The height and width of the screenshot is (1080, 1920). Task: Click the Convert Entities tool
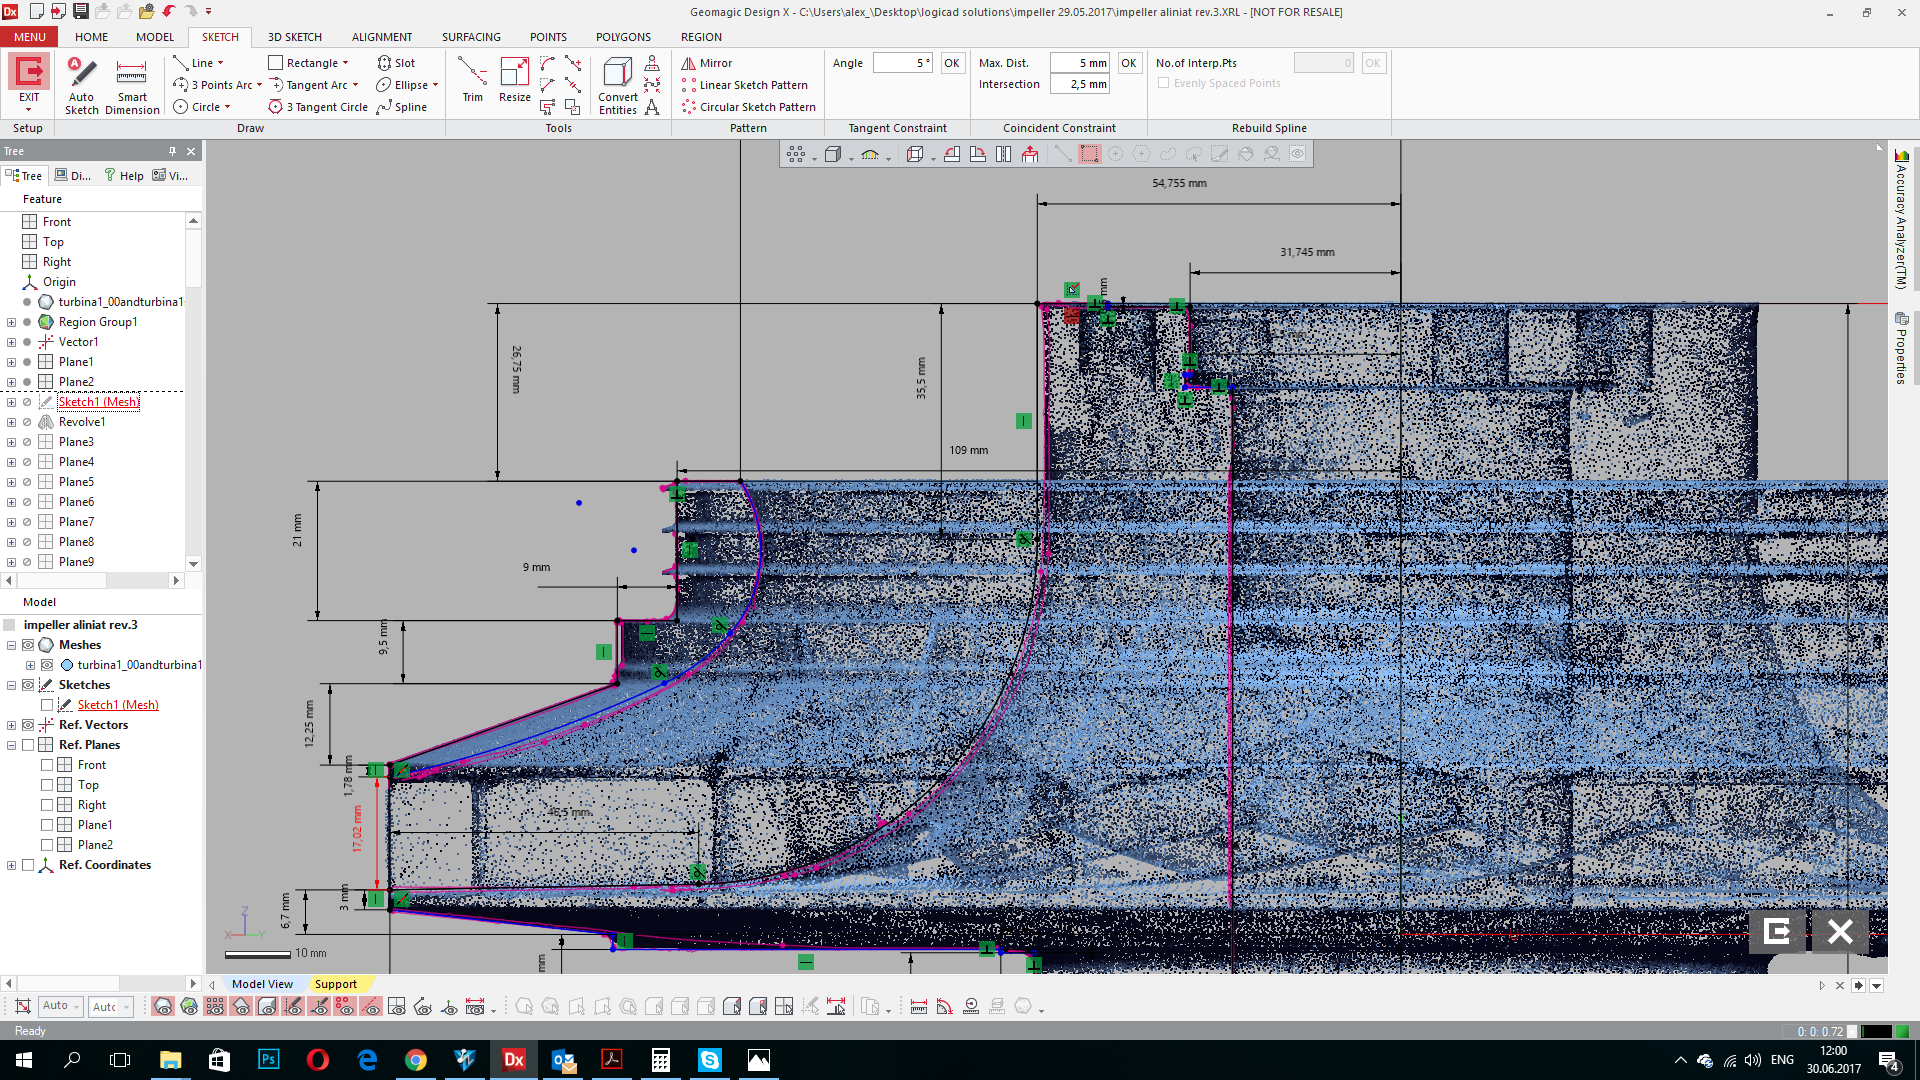(618, 86)
